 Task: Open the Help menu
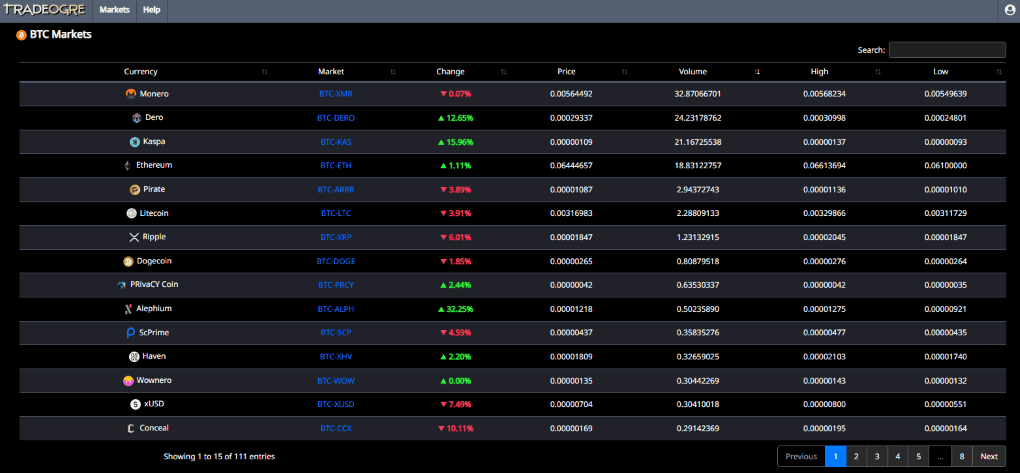[152, 10]
